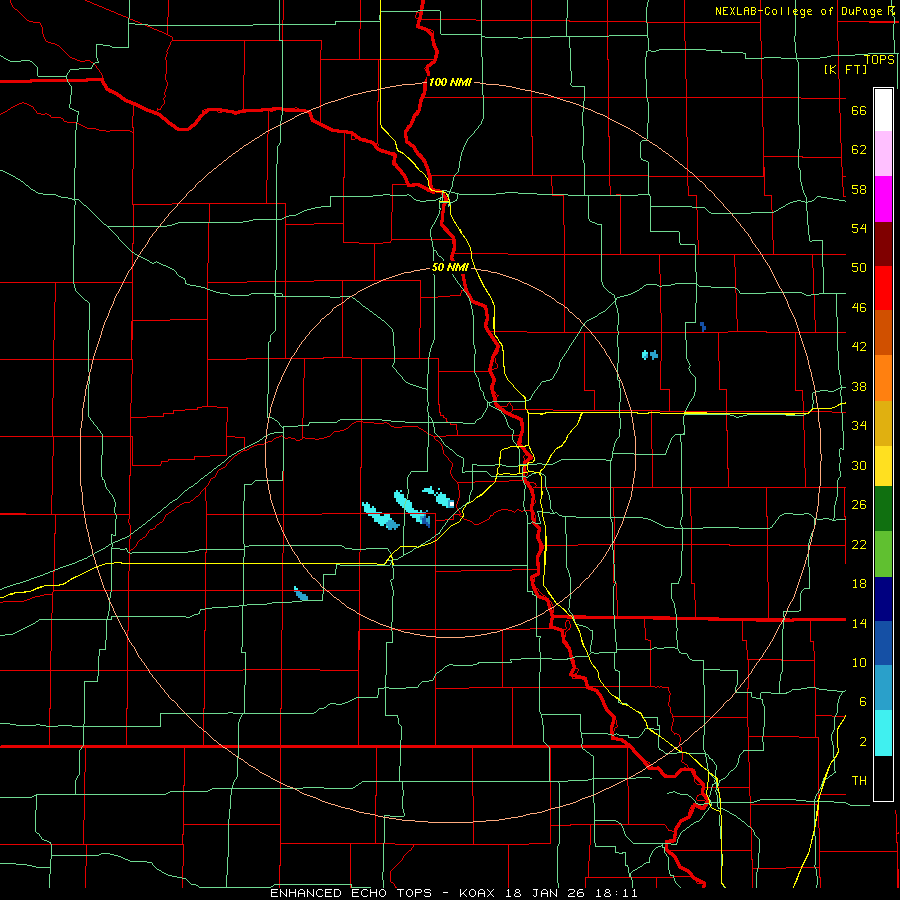Click legend value "2"

coord(863,742)
